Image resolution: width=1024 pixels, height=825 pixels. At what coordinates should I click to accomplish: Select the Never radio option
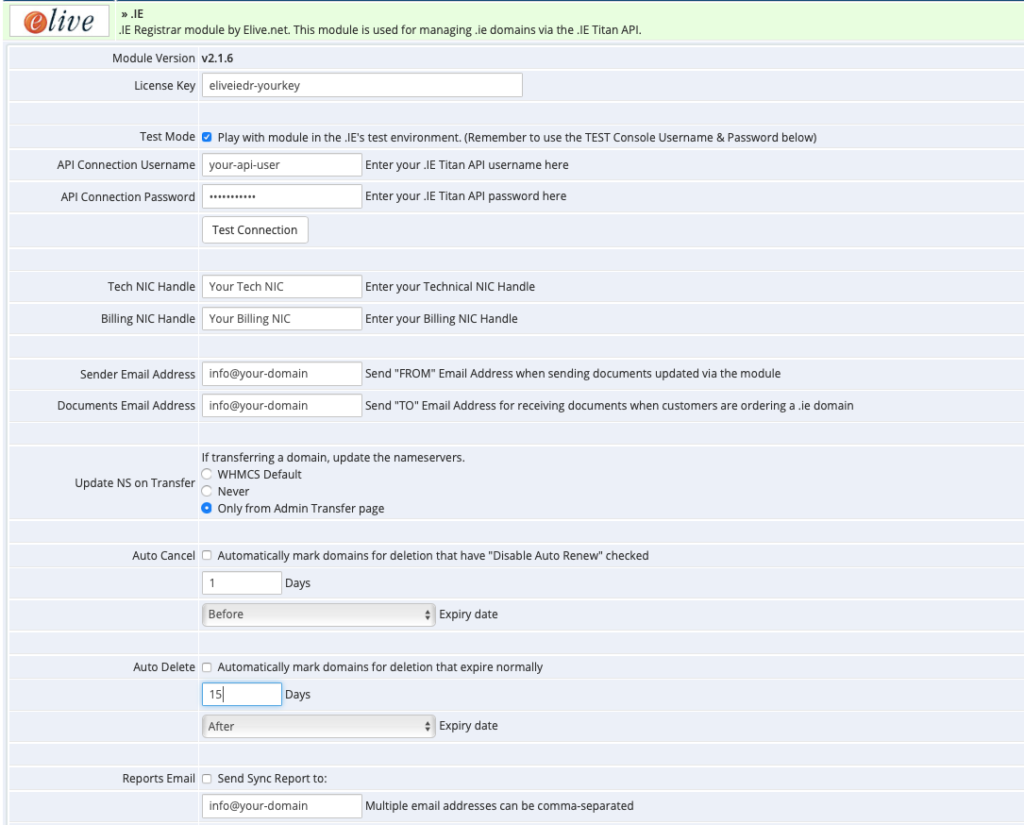click(x=207, y=491)
